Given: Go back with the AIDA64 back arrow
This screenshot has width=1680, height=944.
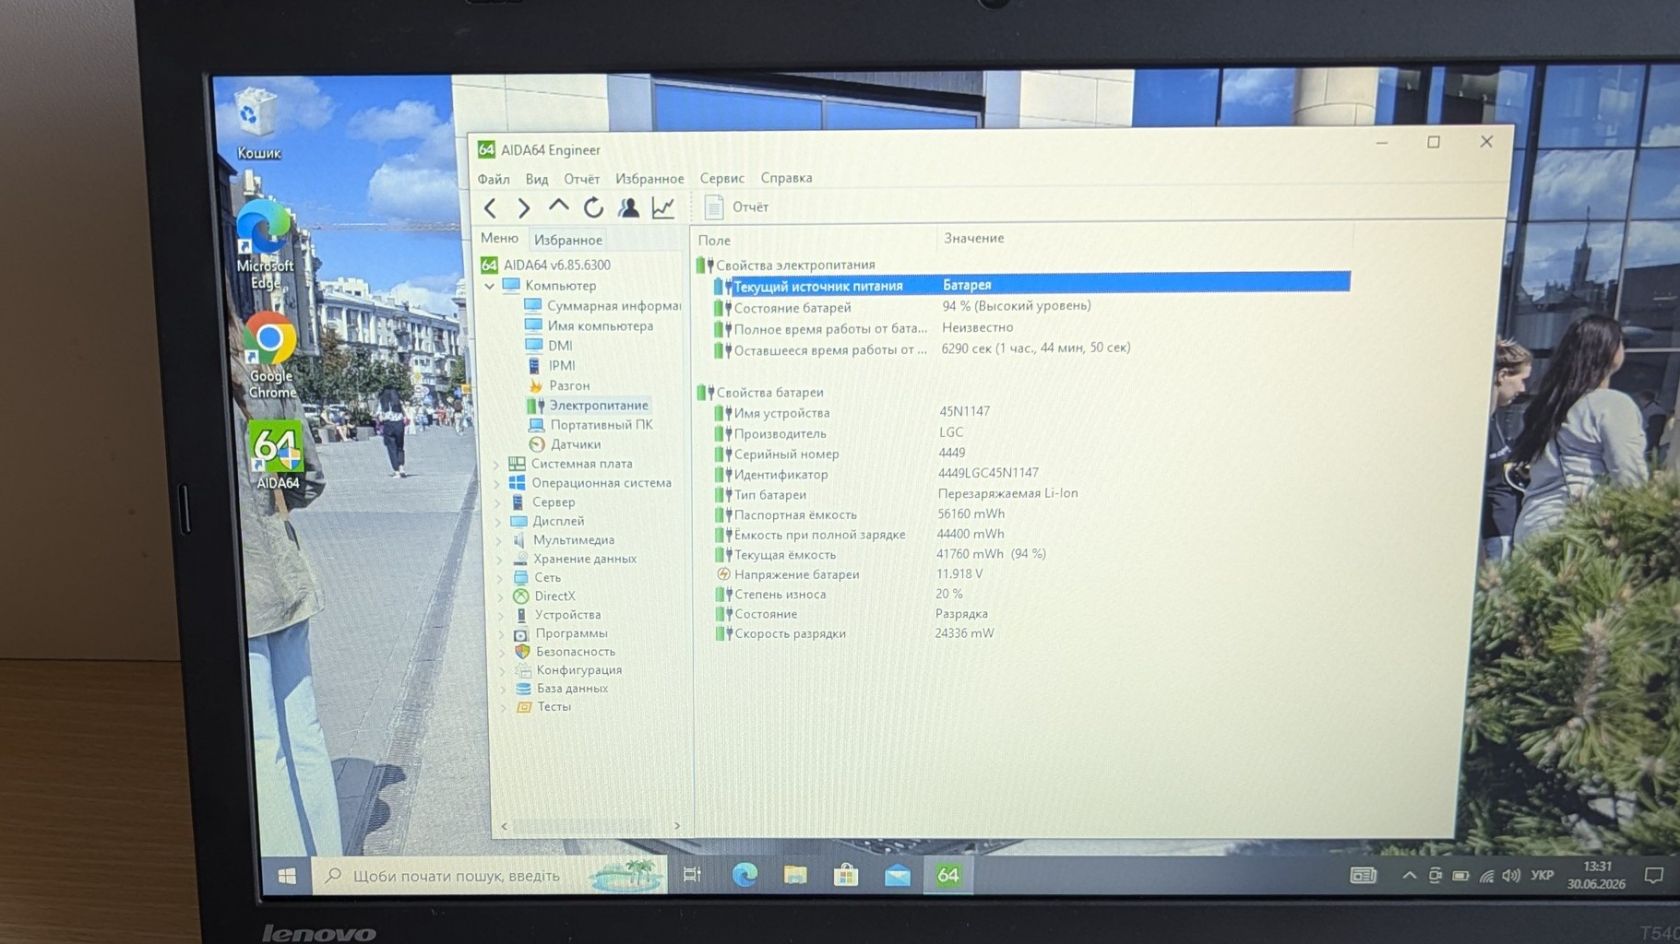Looking at the screenshot, I should pos(490,208).
